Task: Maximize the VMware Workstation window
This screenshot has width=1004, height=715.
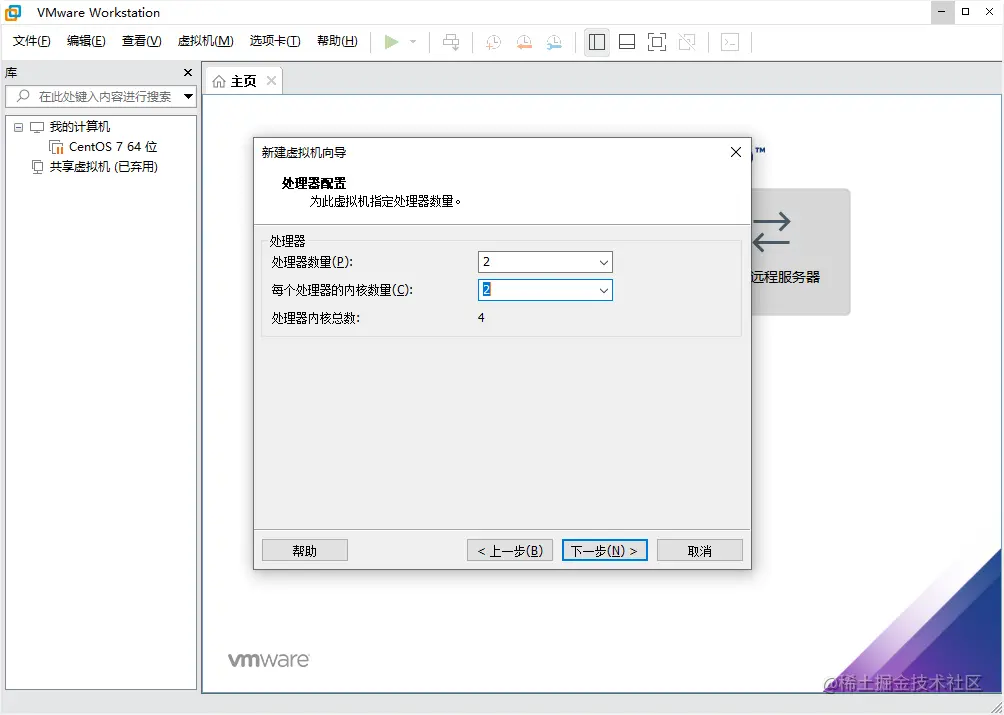Action: (966, 12)
